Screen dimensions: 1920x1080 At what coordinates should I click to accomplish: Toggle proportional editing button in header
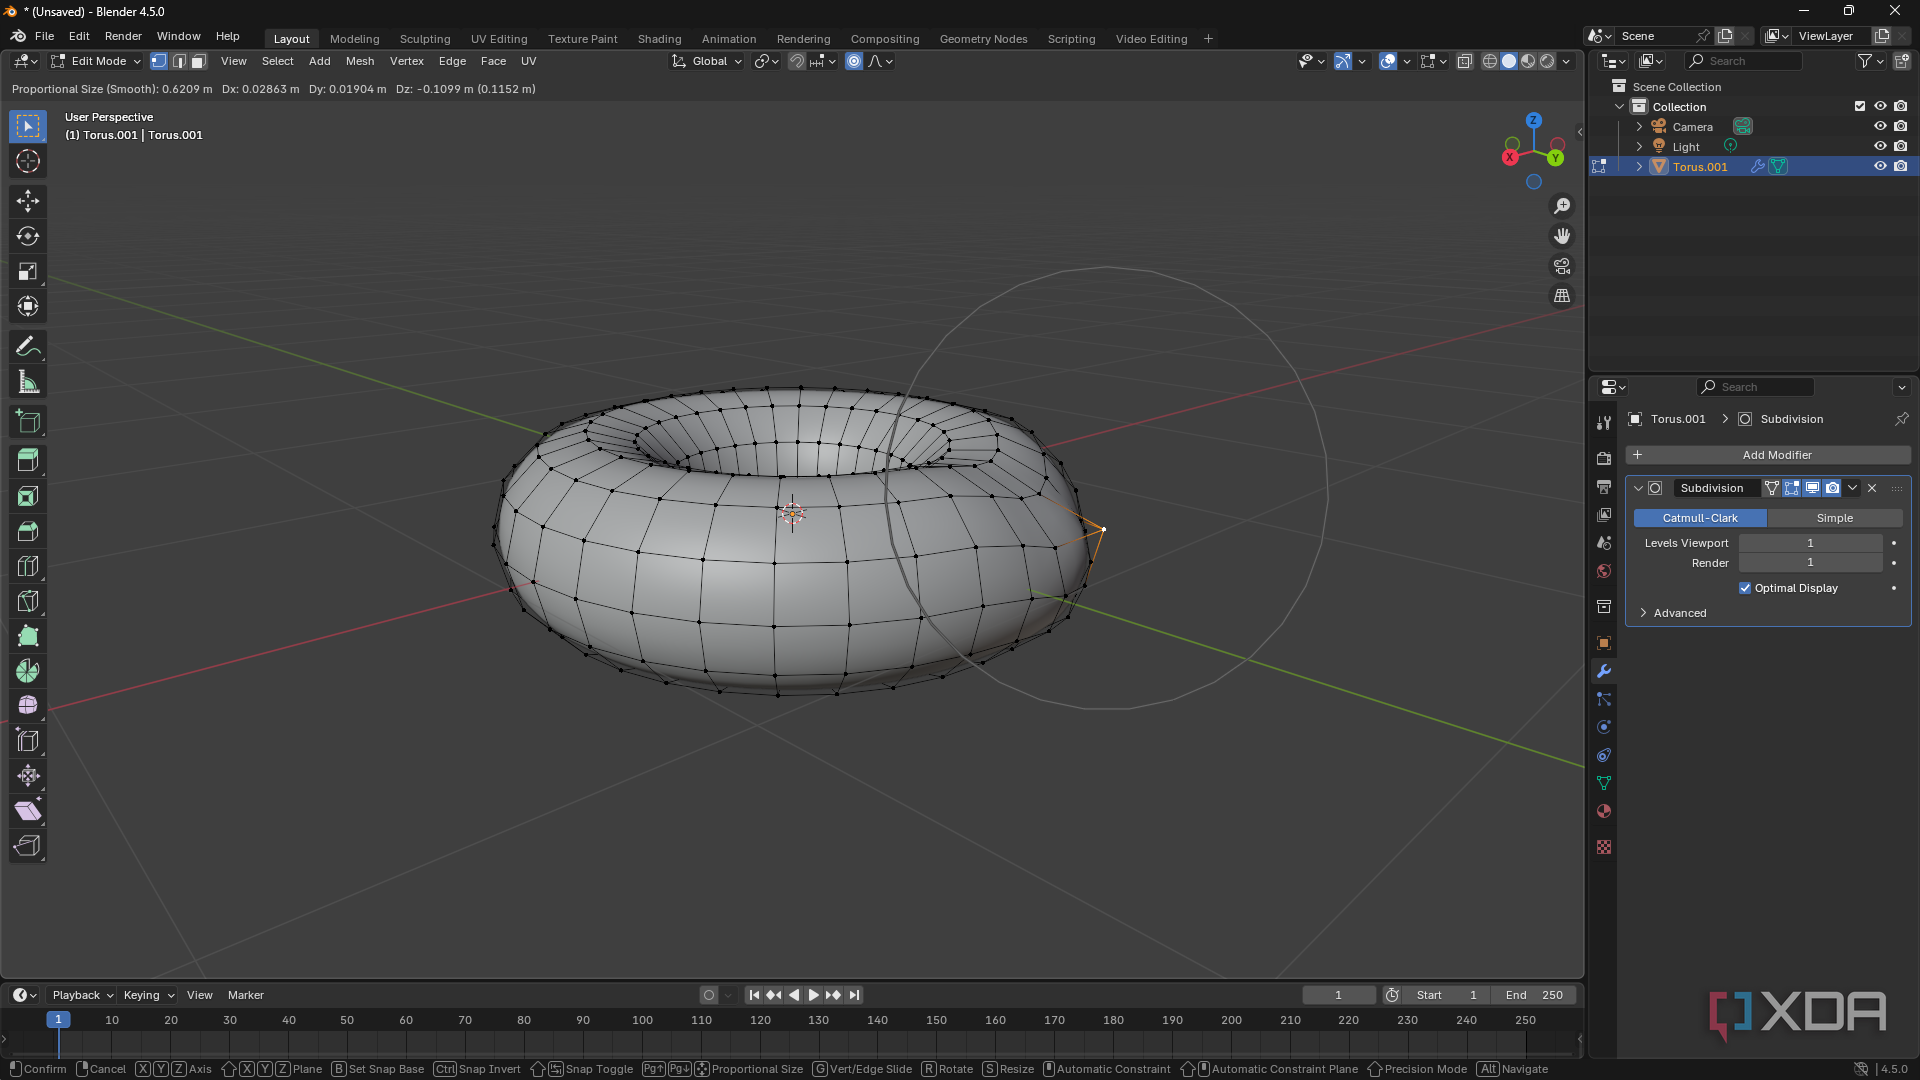pos(854,61)
